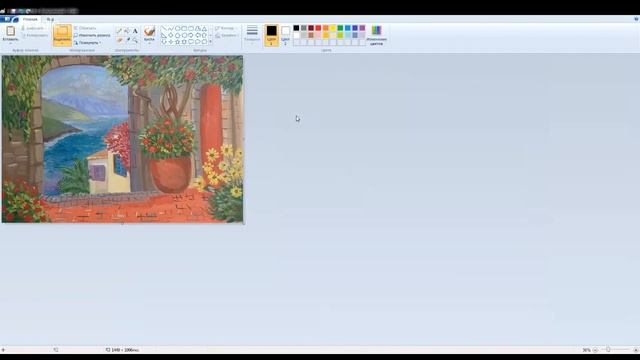Choose the purple palette swatch
The image size is (640, 360).
[362, 28]
